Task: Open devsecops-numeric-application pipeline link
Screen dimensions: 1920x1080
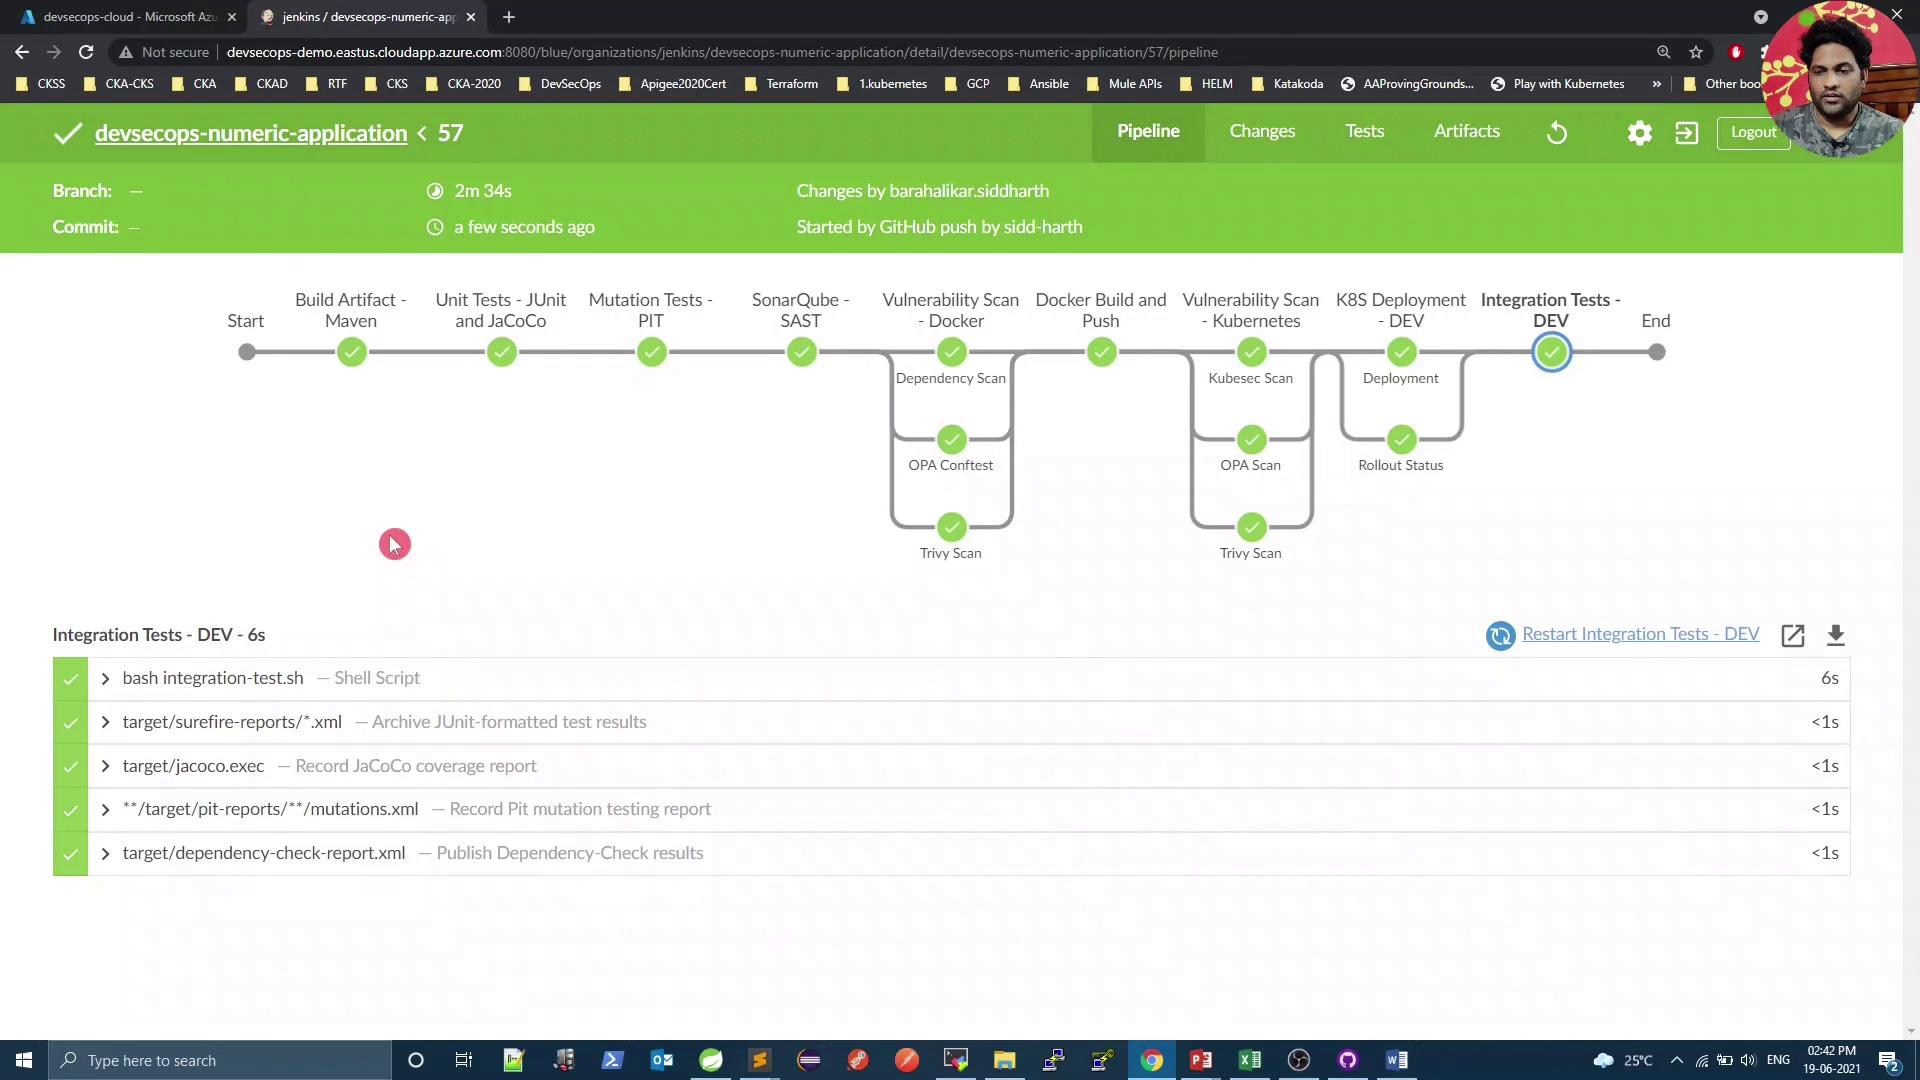Action: pyautogui.click(x=251, y=133)
